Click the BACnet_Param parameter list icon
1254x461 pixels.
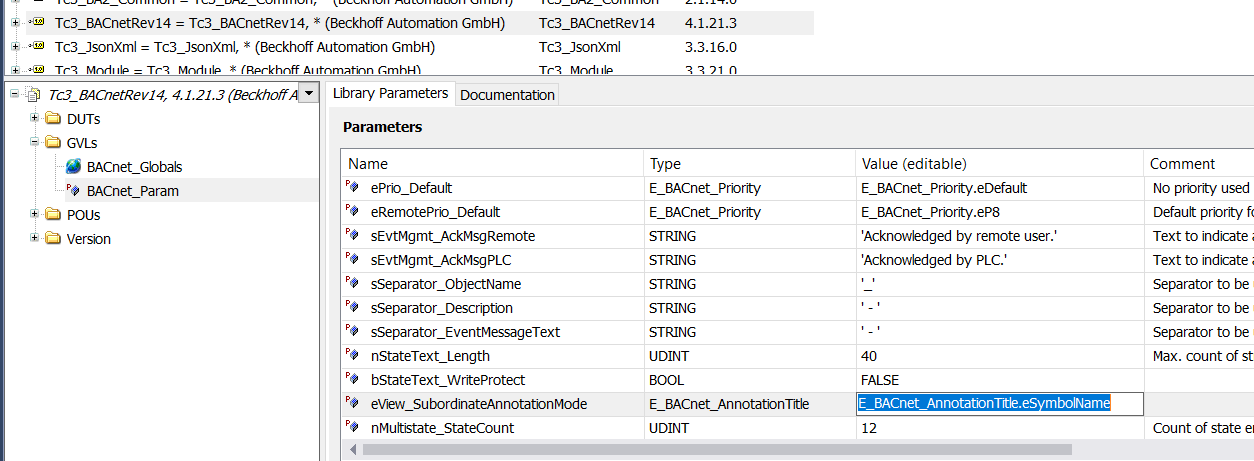(73, 190)
